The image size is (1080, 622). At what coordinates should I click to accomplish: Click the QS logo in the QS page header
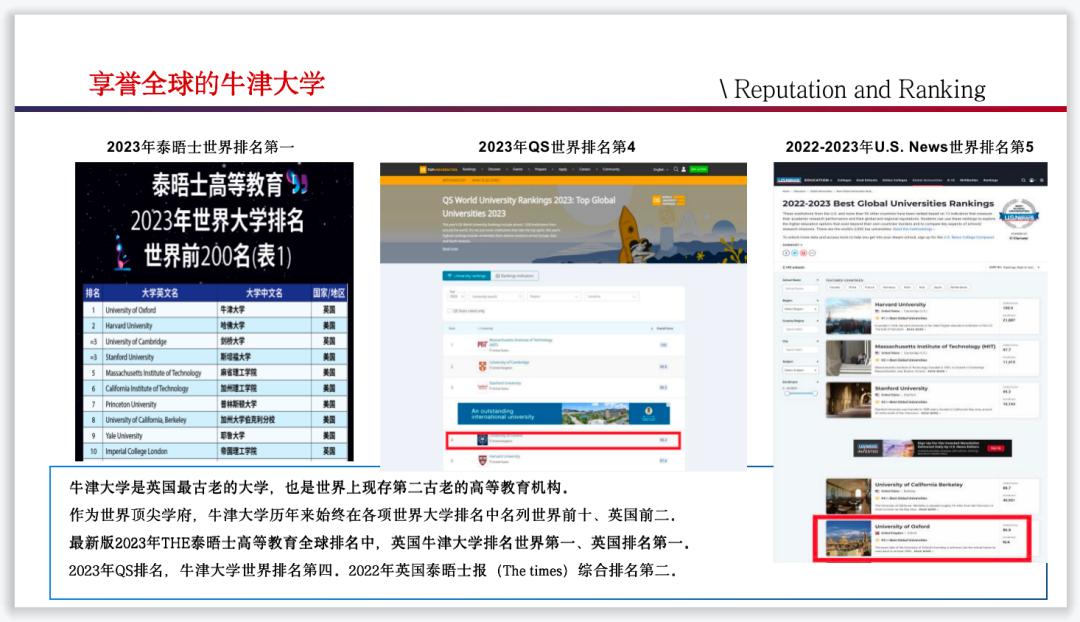point(438,169)
